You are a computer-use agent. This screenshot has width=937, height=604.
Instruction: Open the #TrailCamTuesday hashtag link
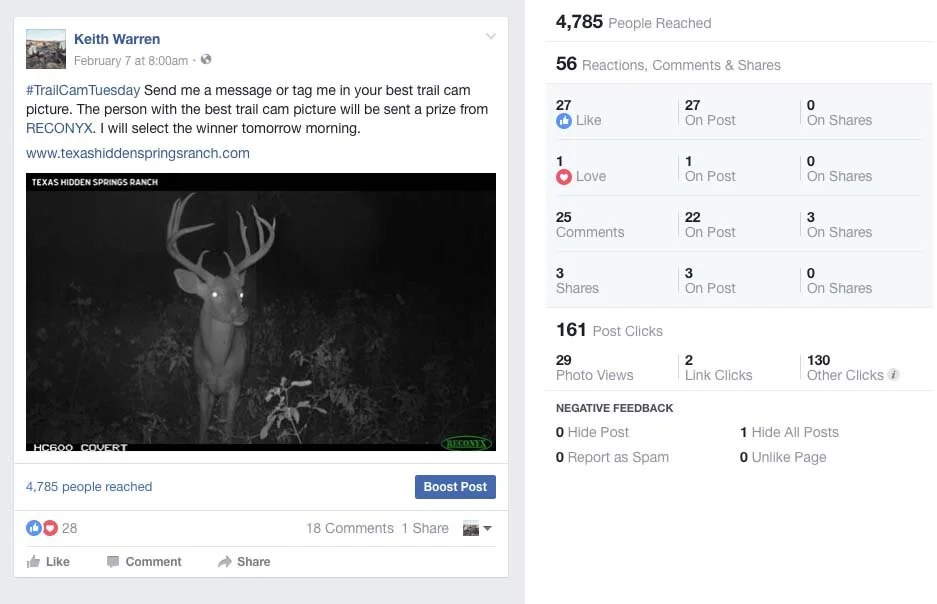pos(83,90)
